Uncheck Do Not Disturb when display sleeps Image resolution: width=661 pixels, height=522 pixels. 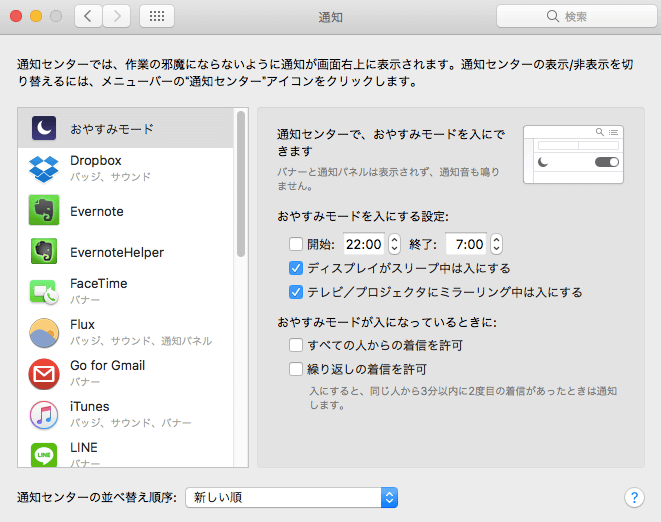pyautogui.click(x=296, y=268)
